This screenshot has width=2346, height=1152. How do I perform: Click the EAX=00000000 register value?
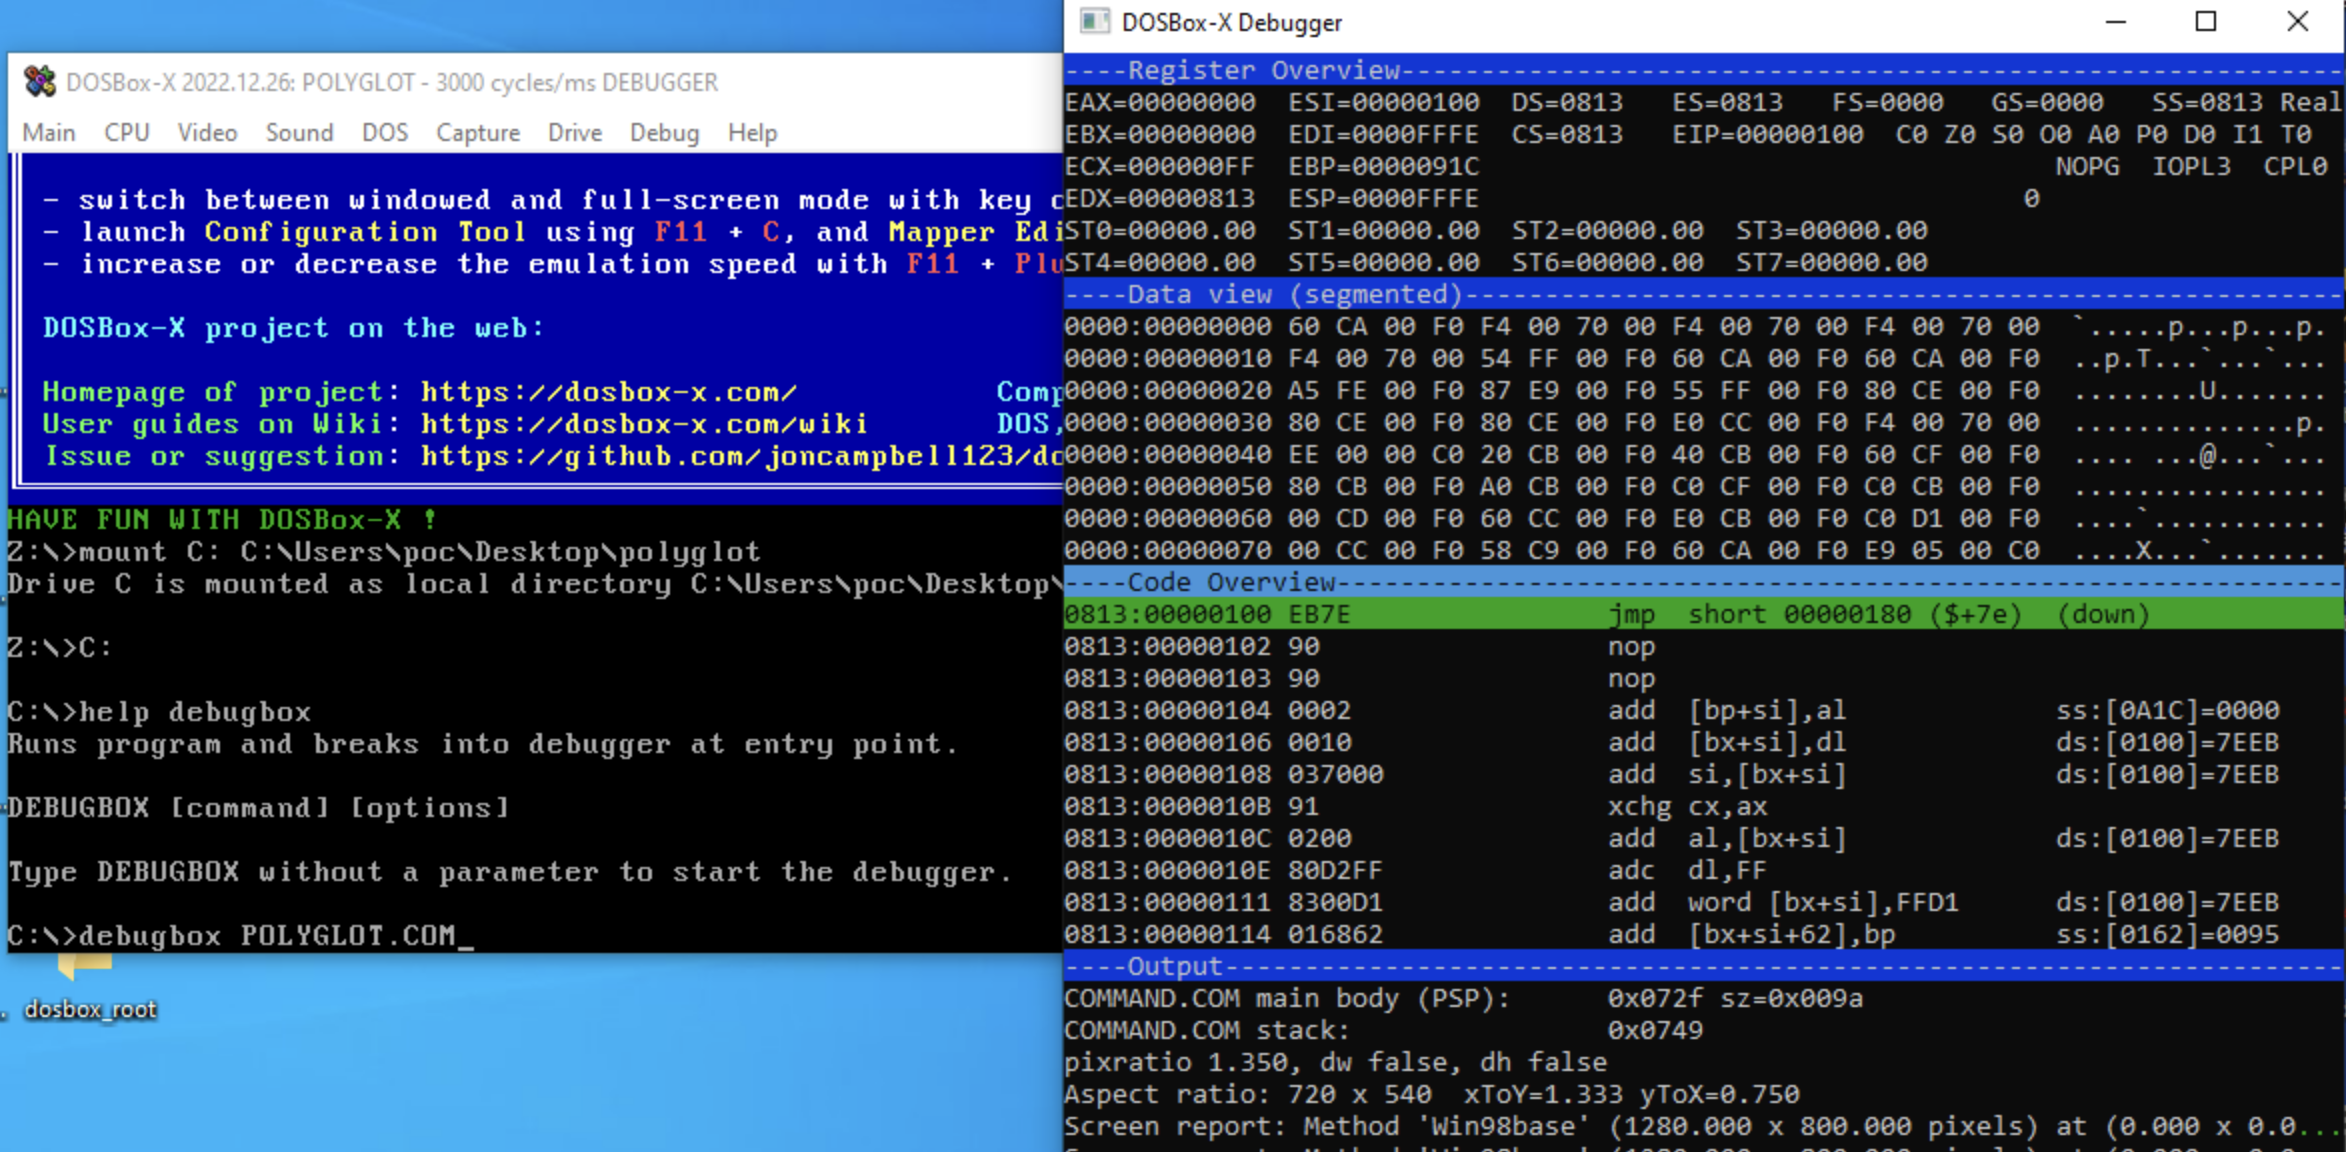pyautogui.click(x=1160, y=102)
